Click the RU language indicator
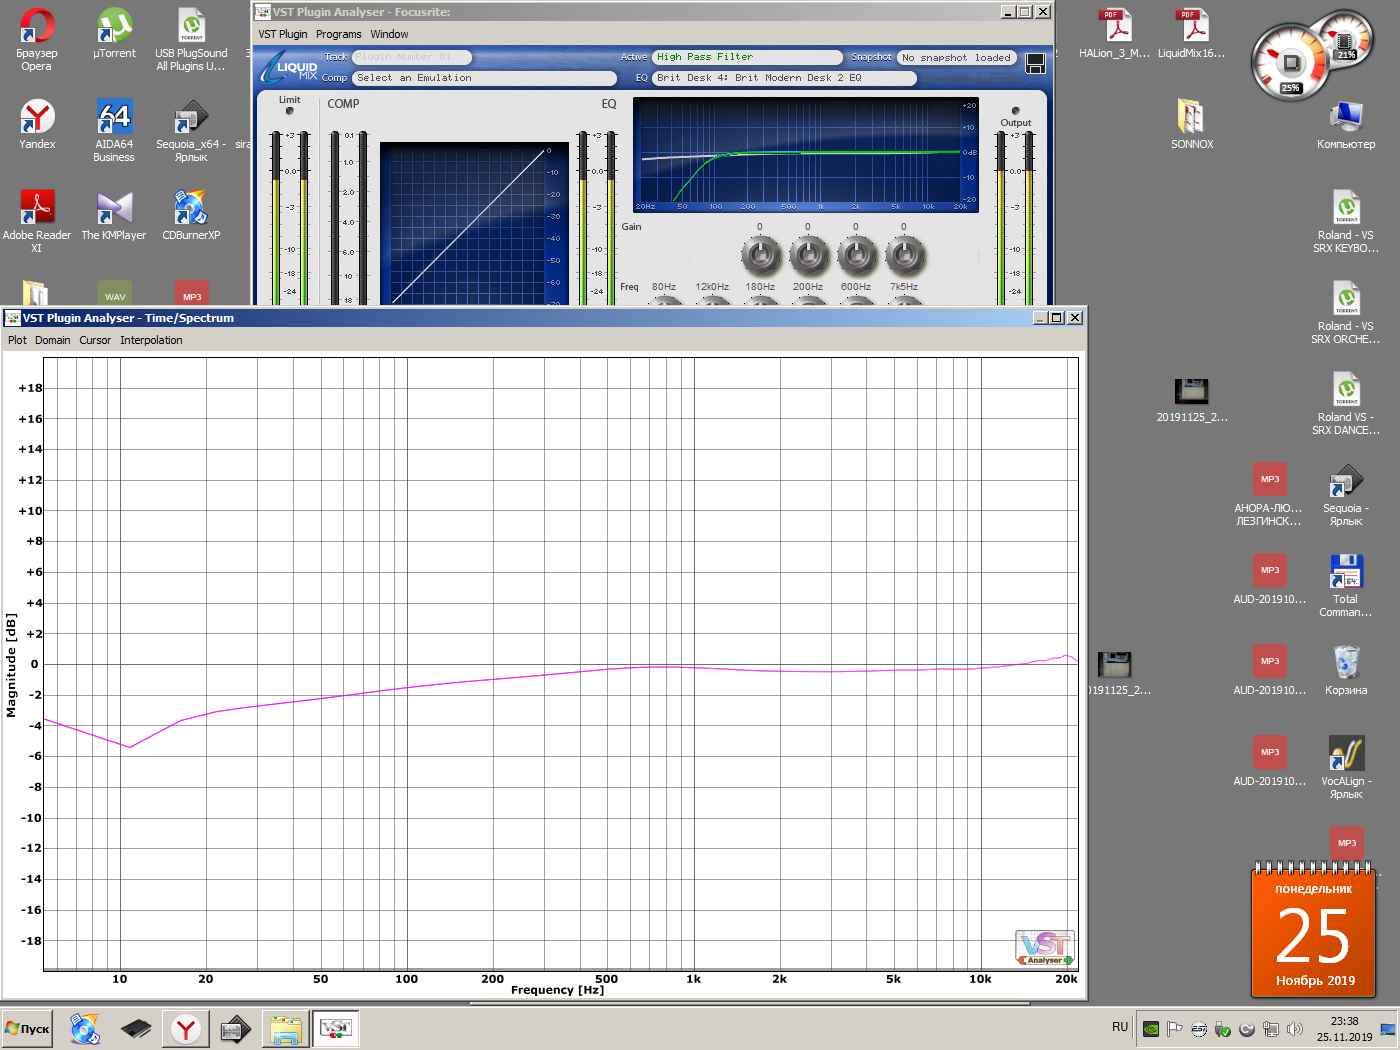This screenshot has width=1400, height=1050. 1120,1027
